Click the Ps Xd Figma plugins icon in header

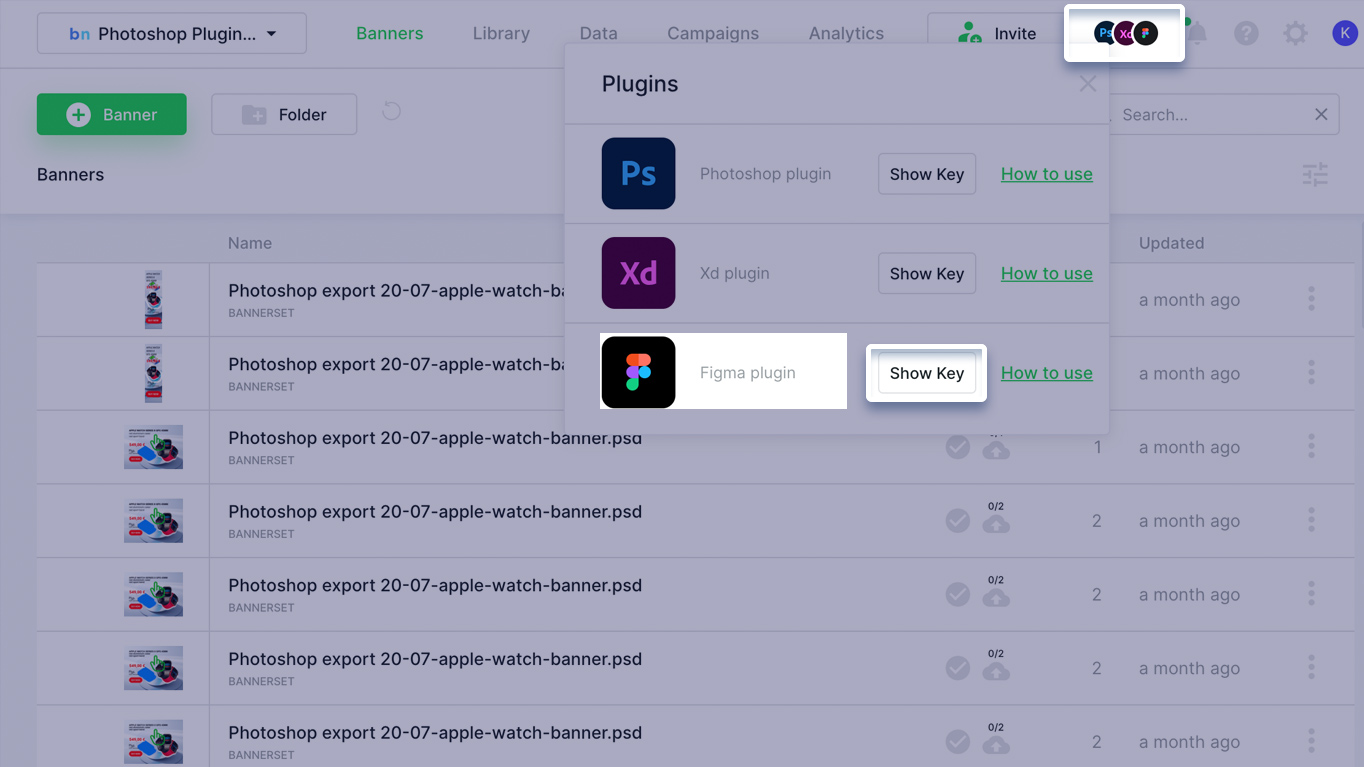point(1125,34)
